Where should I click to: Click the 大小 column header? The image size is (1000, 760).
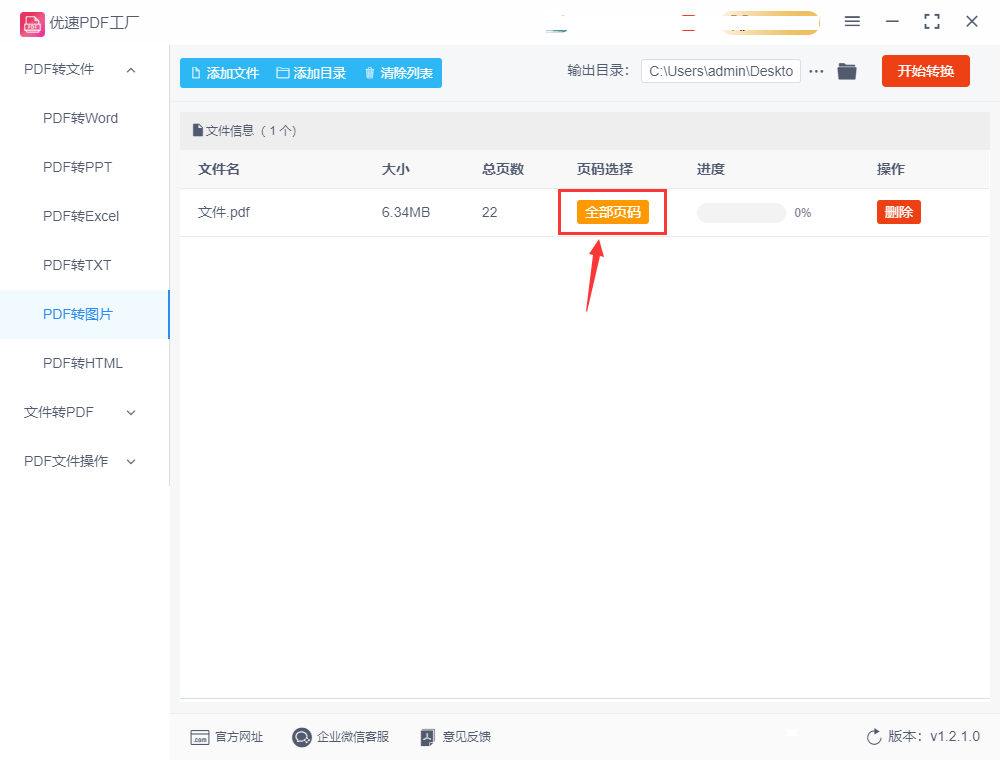coord(395,169)
